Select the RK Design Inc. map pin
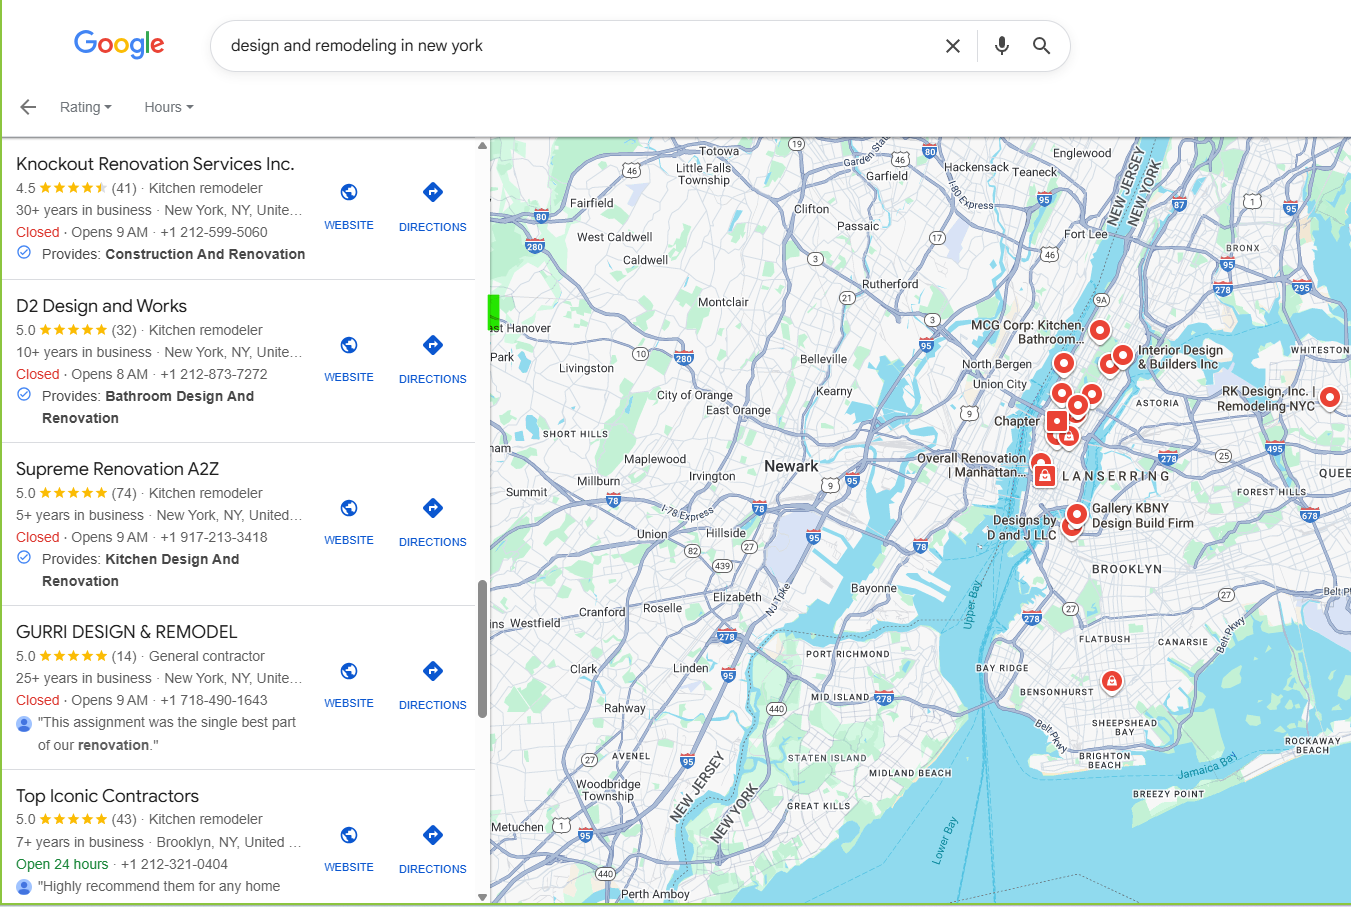 (x=1329, y=397)
